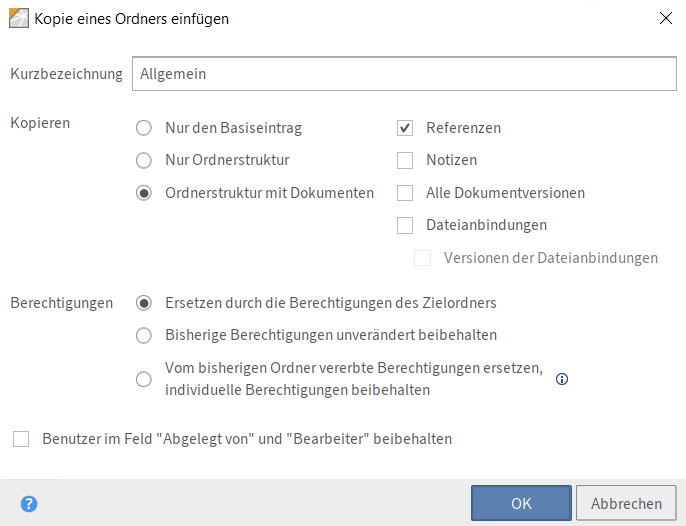Enable 'Benutzer im Feld Abgelegt von' checkbox
Viewport: 686px width, 526px height.
click(x=21, y=439)
